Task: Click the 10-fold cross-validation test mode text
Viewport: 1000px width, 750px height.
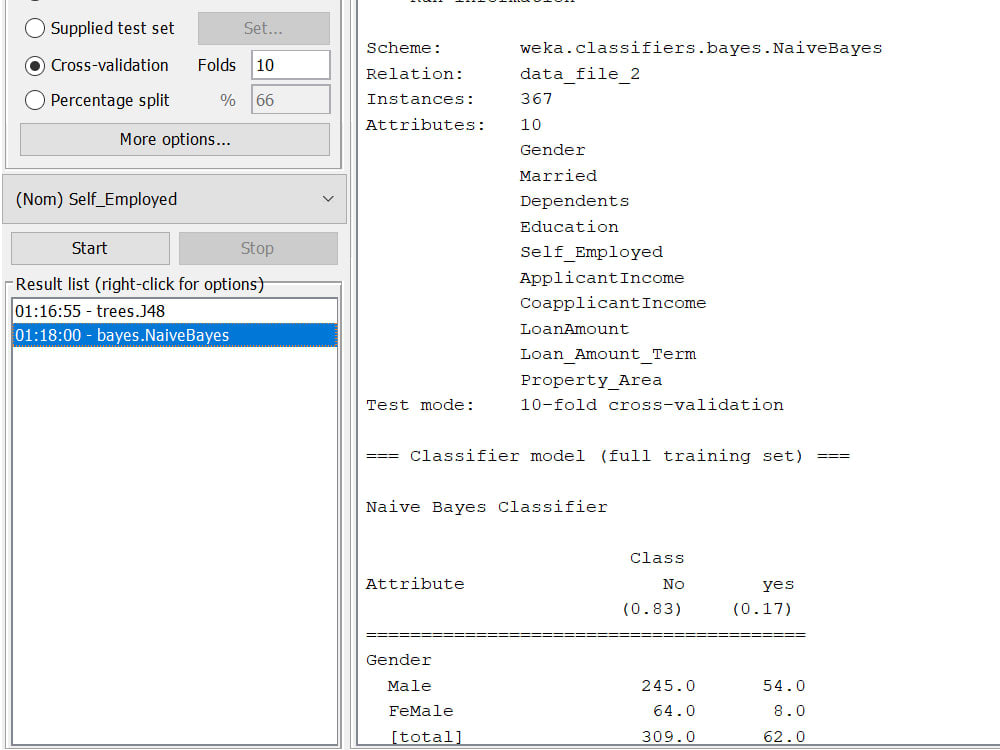Action: [x=652, y=405]
